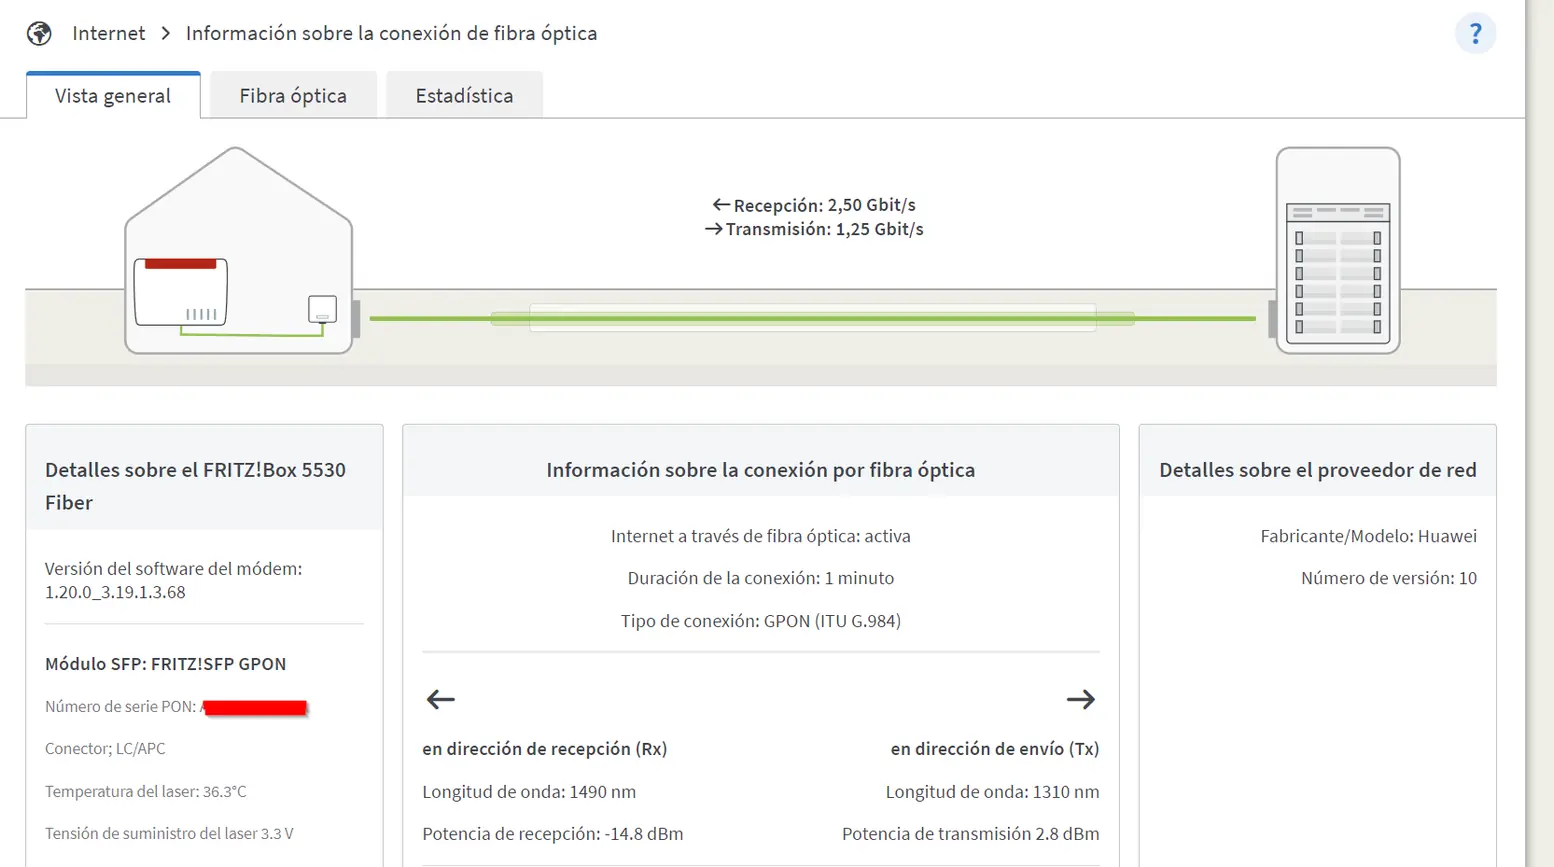Viewport: 1554px width, 867px height.
Task: Click the right arrow transmission icon
Action: click(1081, 699)
